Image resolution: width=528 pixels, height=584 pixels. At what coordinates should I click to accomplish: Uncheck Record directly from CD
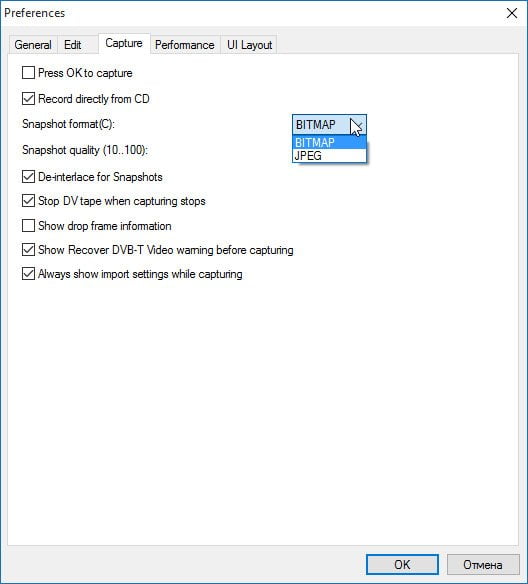[x=28, y=99]
